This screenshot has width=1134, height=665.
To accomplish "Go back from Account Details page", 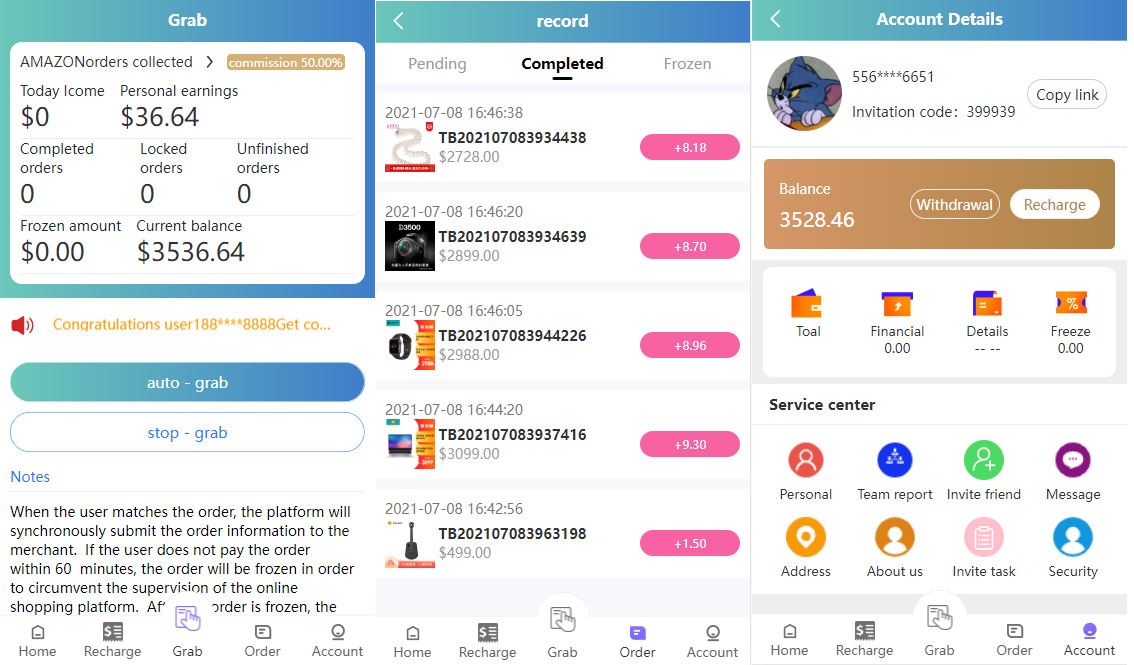I will click(775, 19).
